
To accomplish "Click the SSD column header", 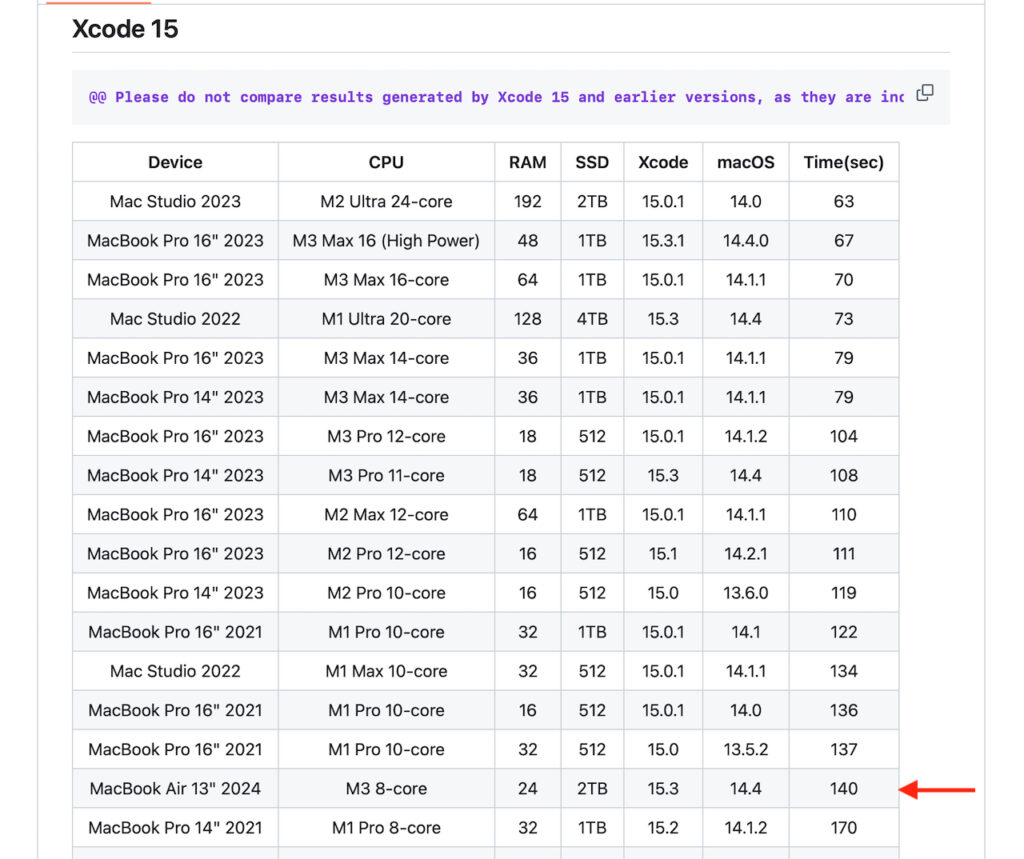I will coord(592,162).
